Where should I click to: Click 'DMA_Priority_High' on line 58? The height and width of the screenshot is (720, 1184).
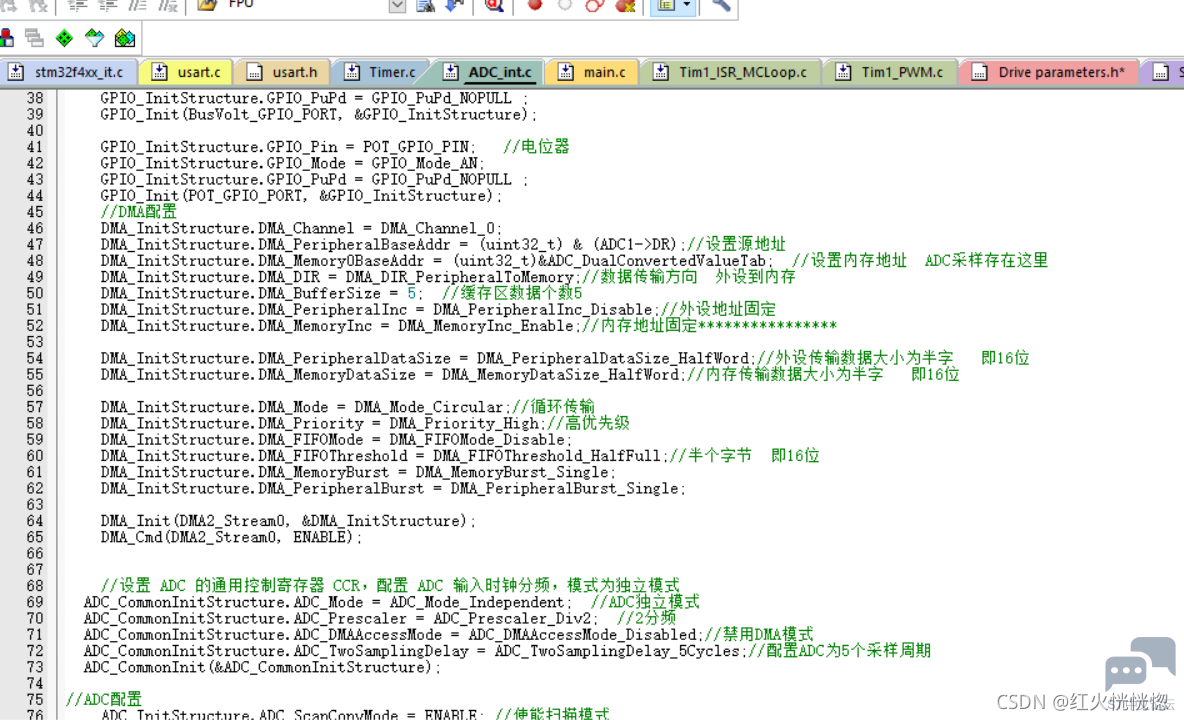464,424
